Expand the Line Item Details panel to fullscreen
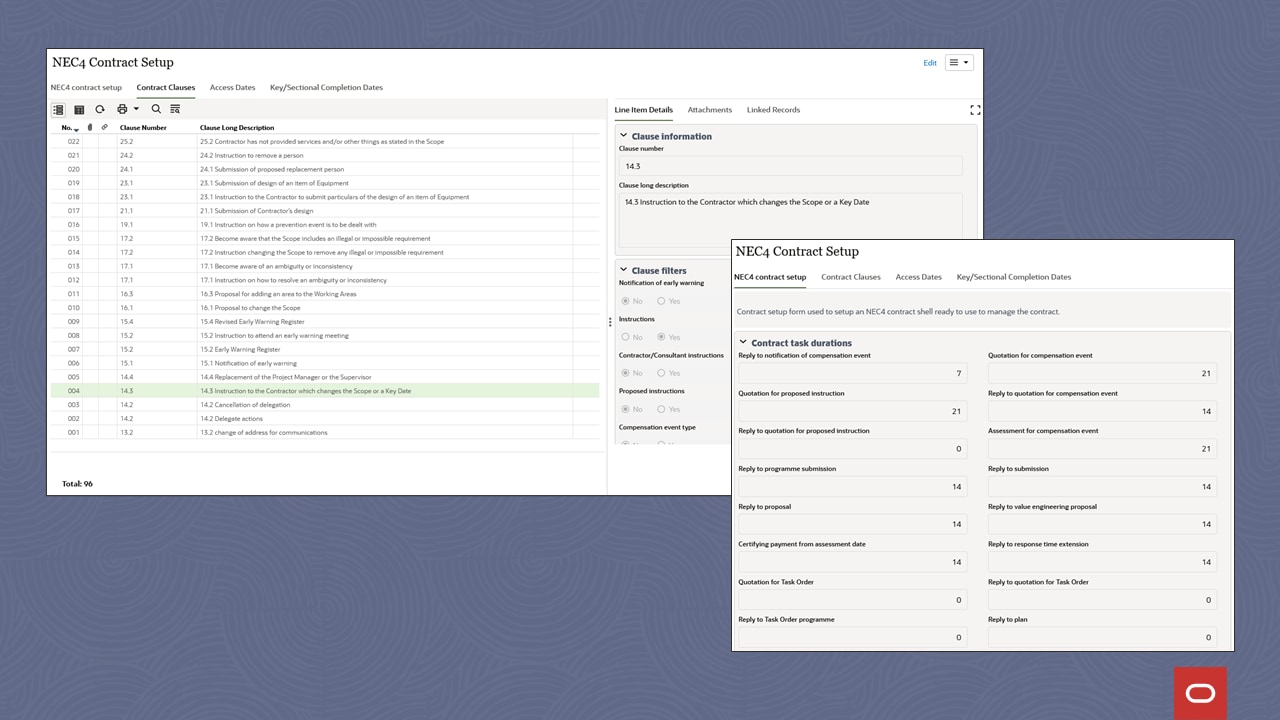 [975, 110]
